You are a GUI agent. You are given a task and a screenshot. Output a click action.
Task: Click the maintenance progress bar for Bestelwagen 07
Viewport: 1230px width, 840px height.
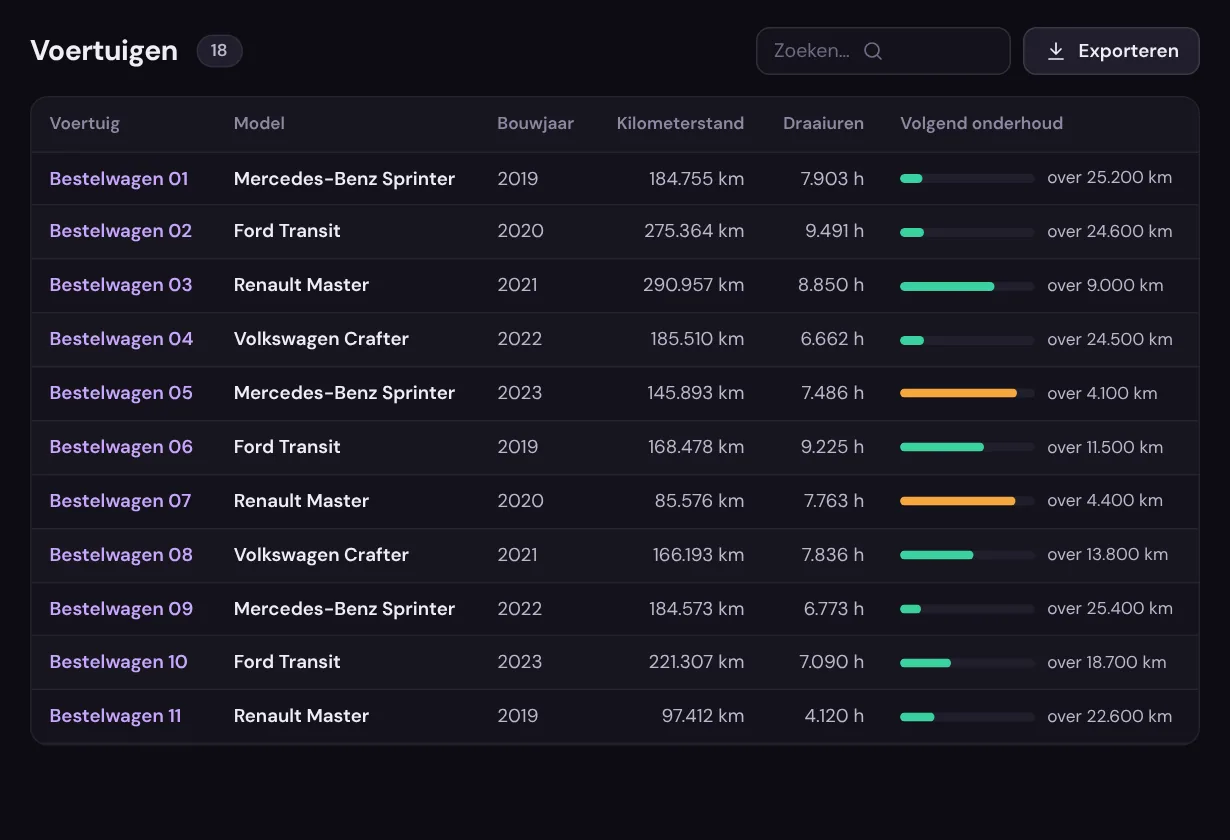point(967,501)
